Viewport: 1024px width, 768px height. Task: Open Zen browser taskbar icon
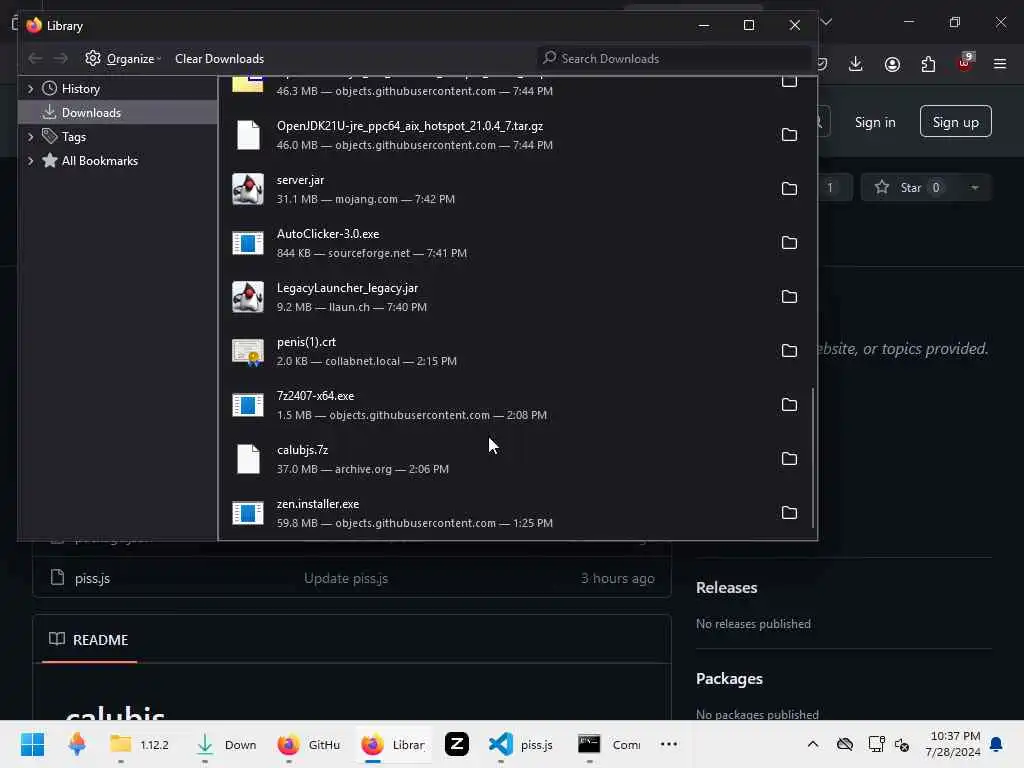pyautogui.click(x=456, y=744)
